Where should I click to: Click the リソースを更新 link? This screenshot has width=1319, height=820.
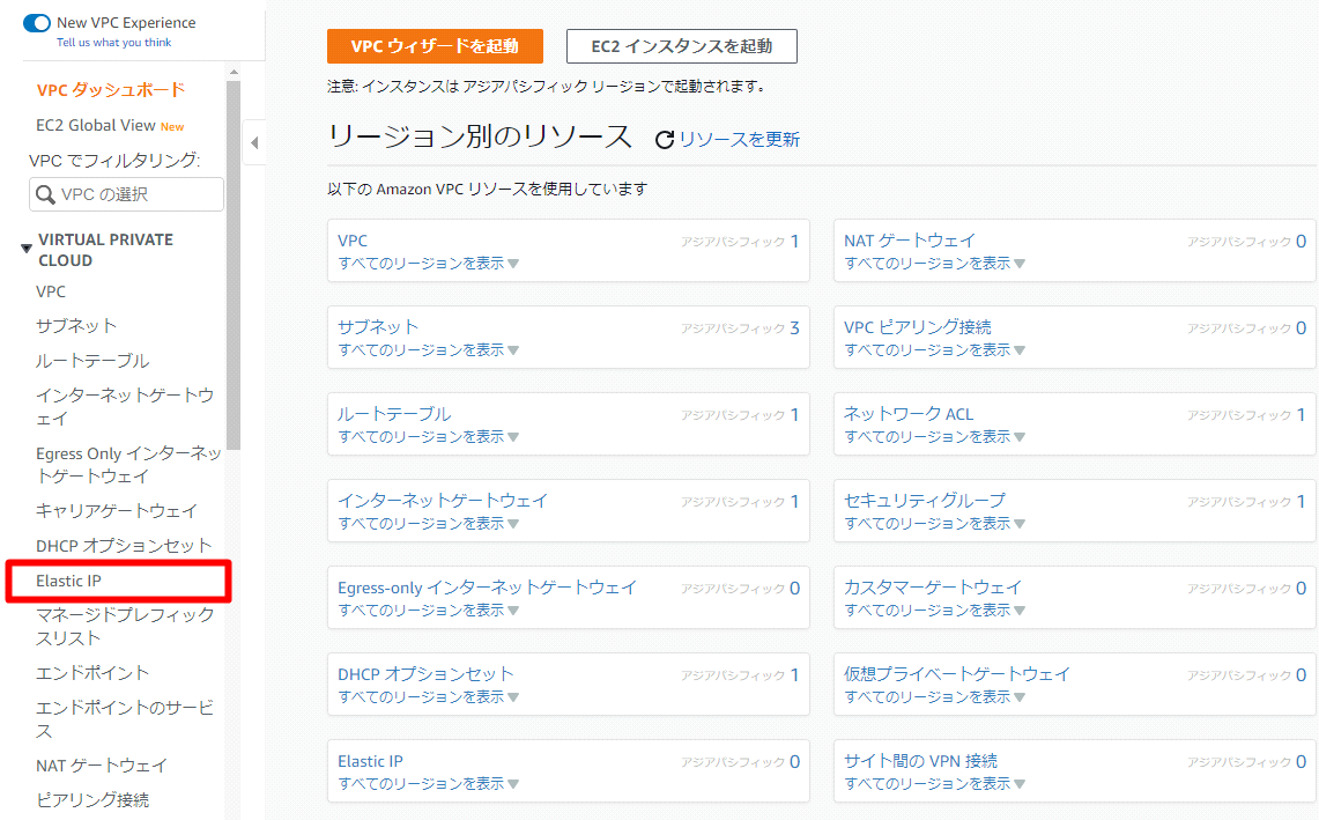(x=740, y=140)
